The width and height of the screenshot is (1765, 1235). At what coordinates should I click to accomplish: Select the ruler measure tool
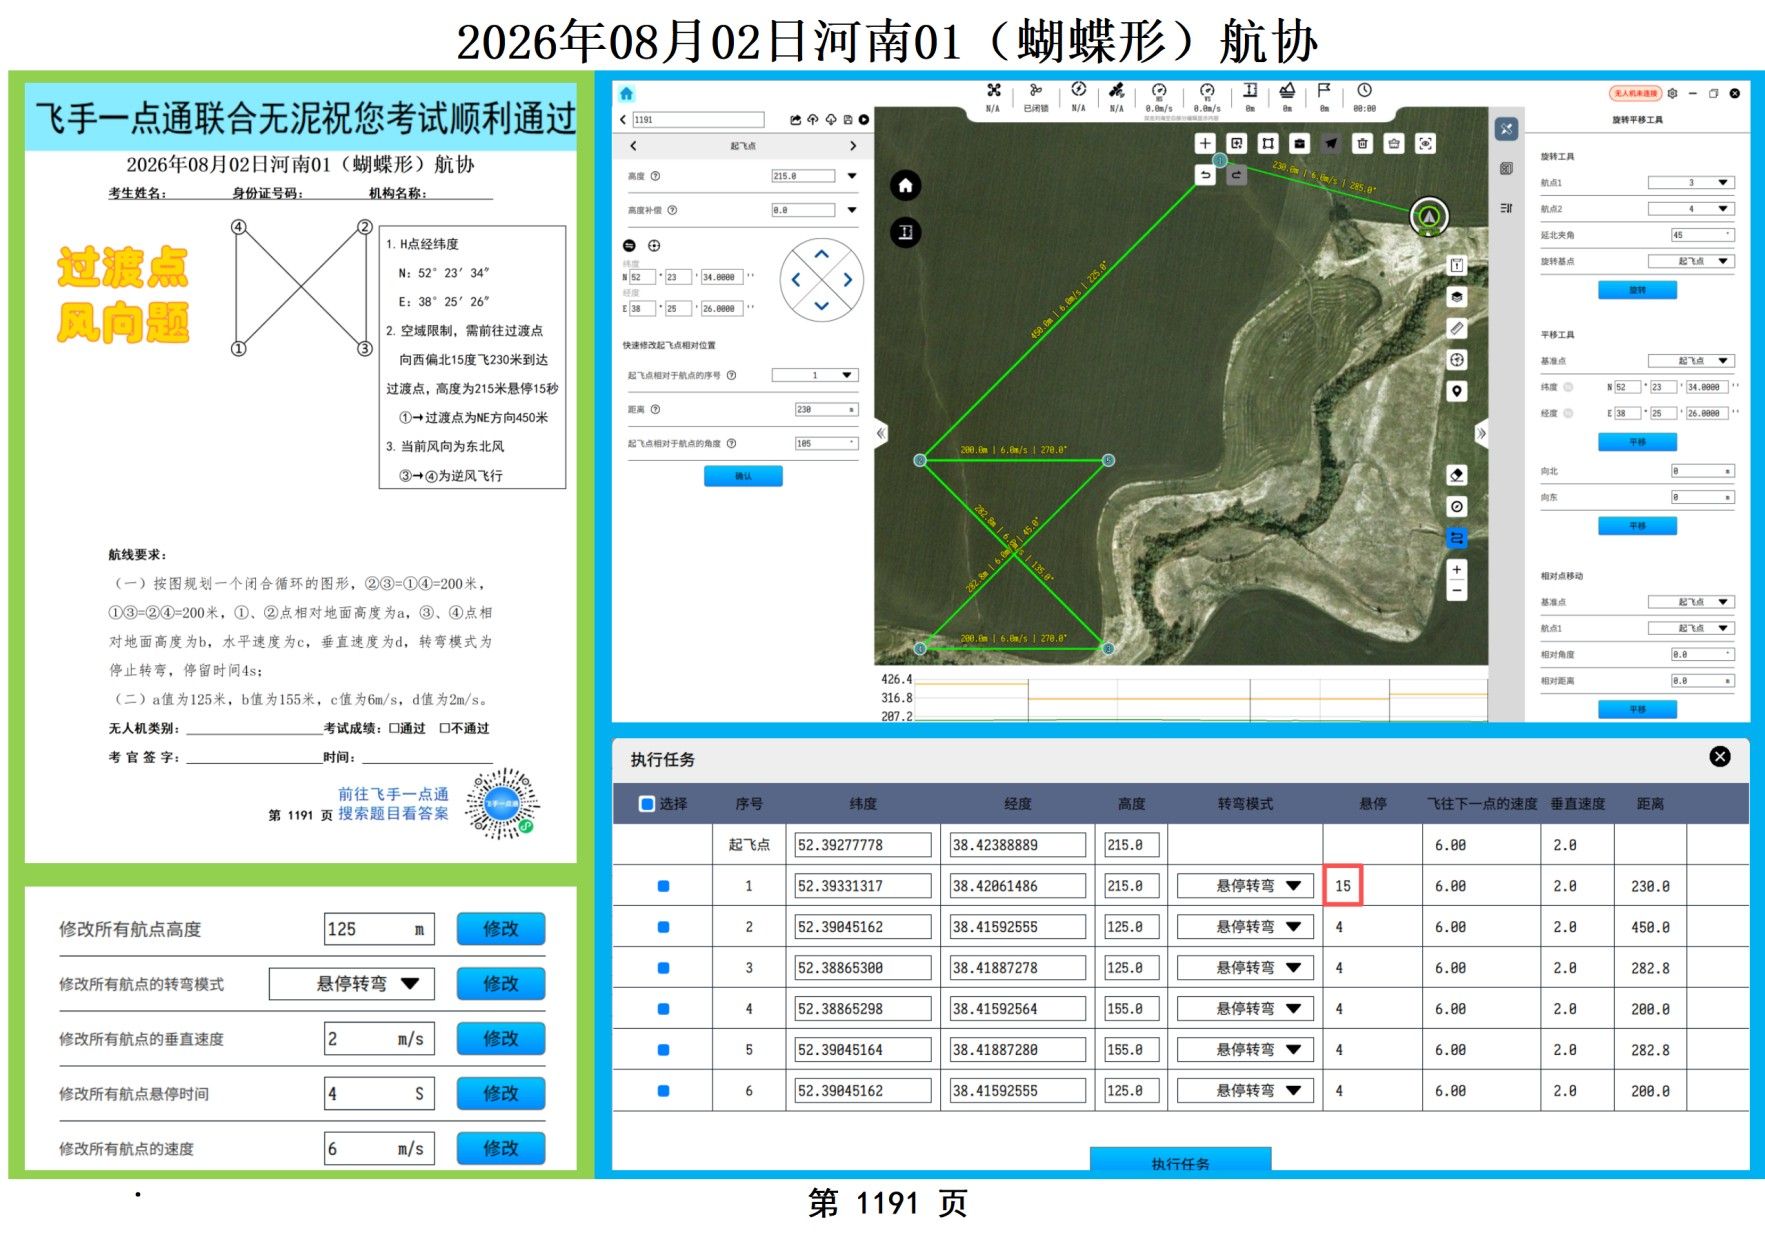click(x=1457, y=328)
